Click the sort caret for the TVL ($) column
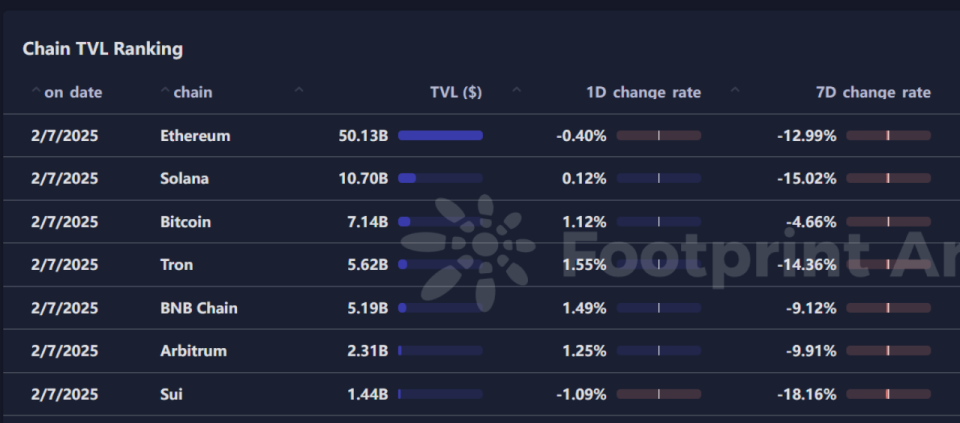 299,91
